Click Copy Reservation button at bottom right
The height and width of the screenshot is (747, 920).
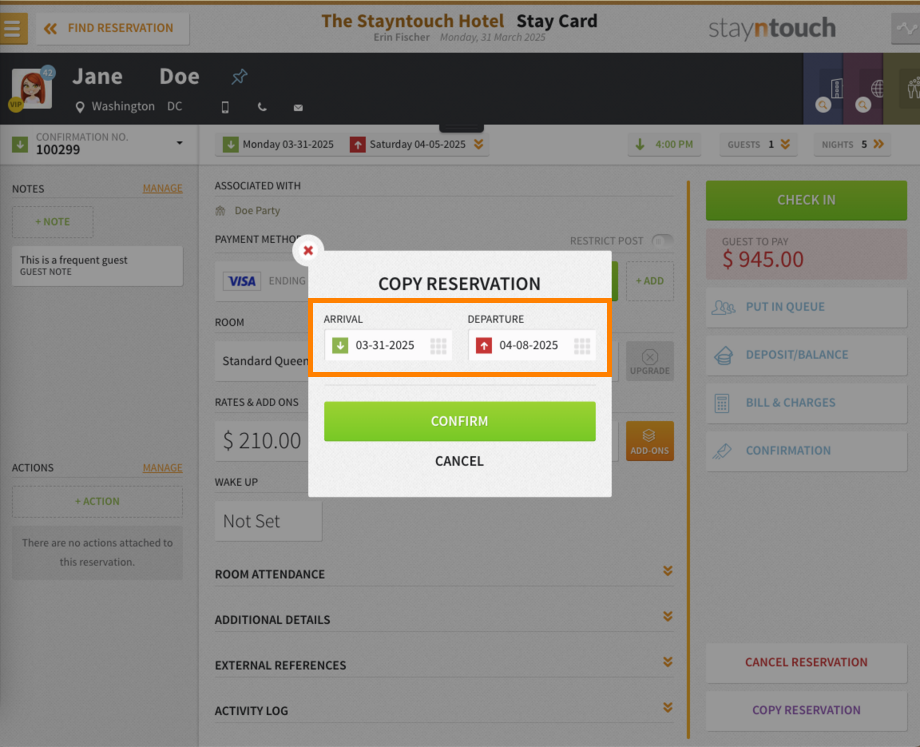tap(806, 711)
